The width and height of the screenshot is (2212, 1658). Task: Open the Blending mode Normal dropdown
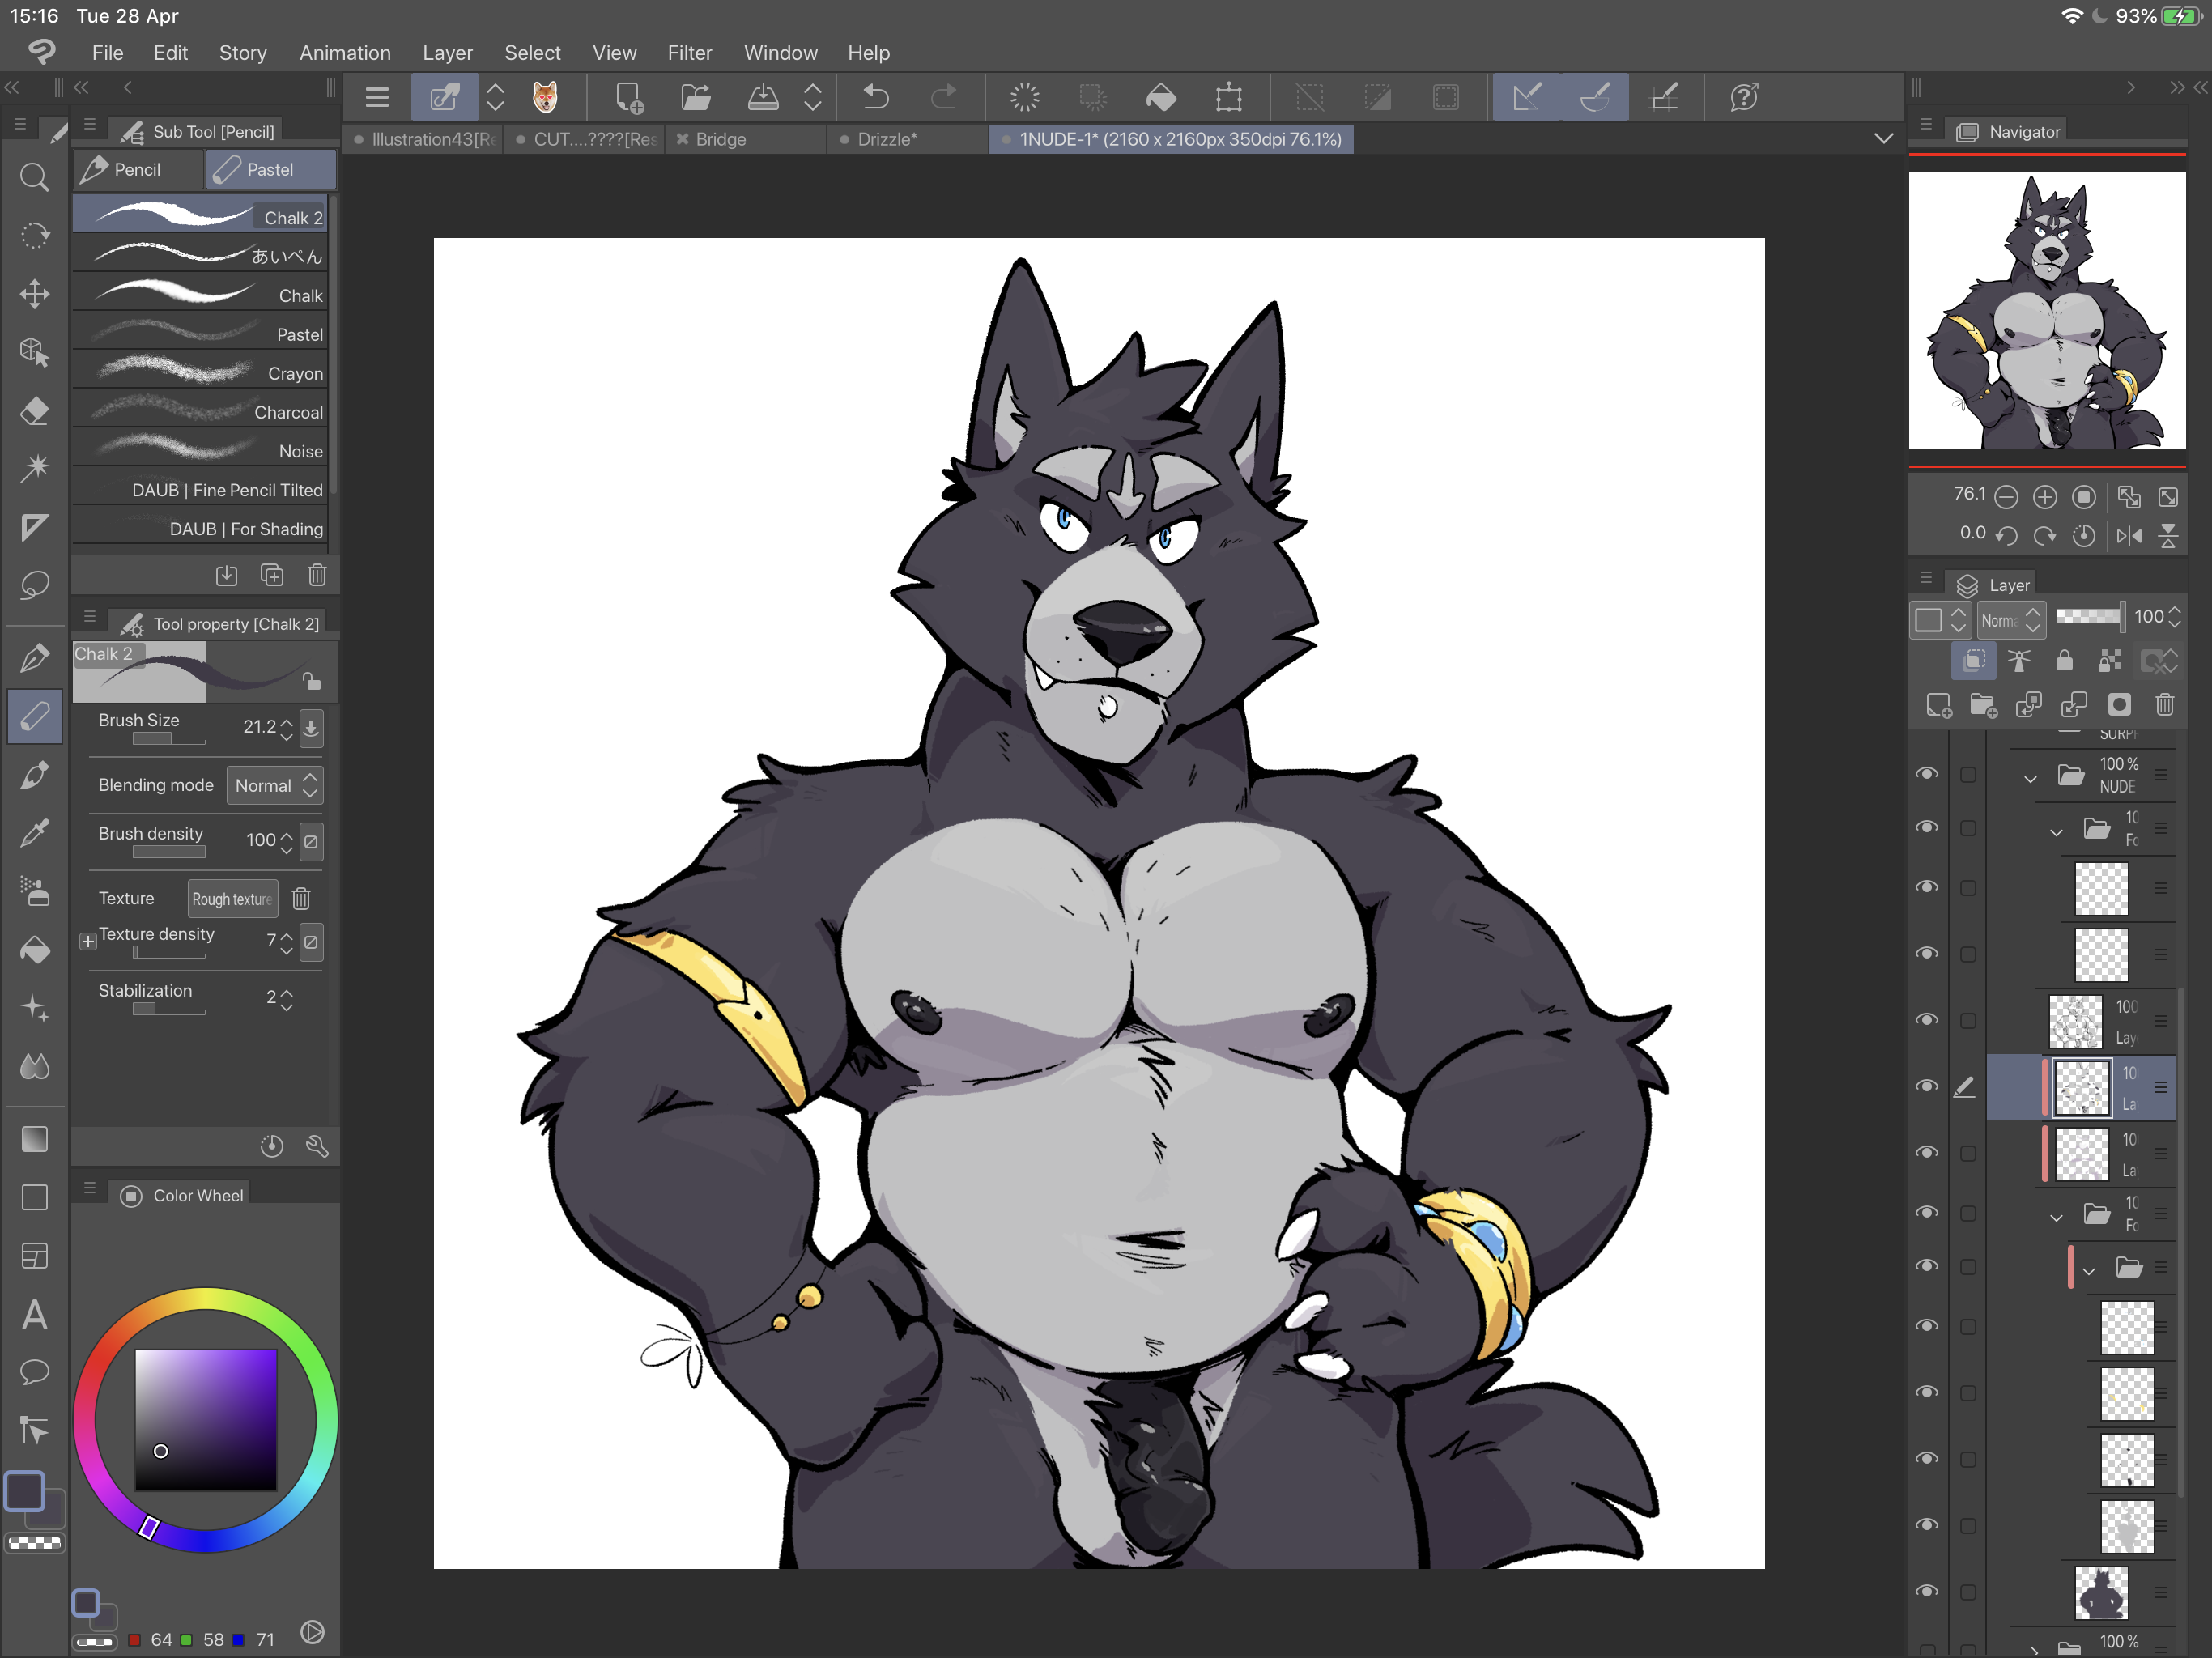tap(275, 786)
